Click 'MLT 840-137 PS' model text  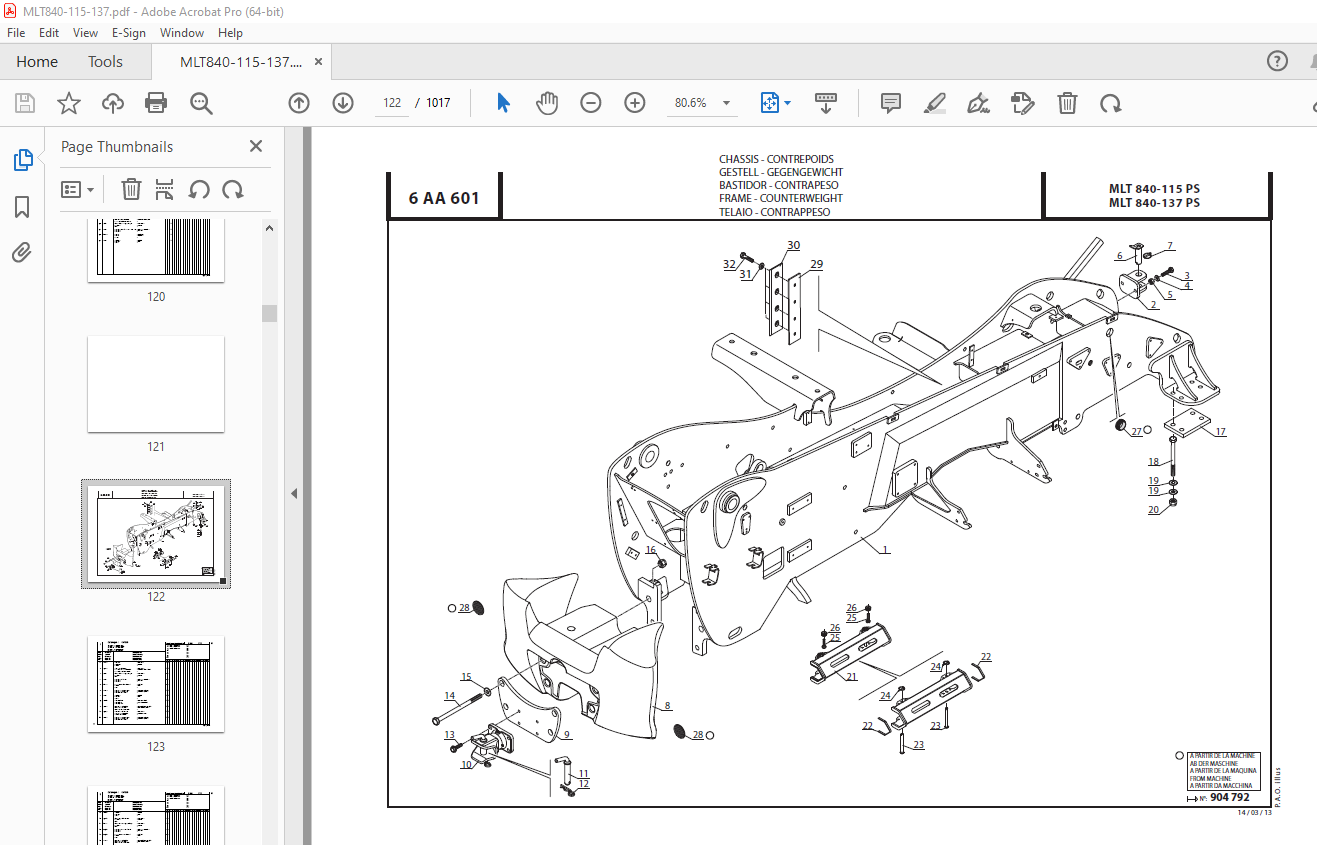1154,203
